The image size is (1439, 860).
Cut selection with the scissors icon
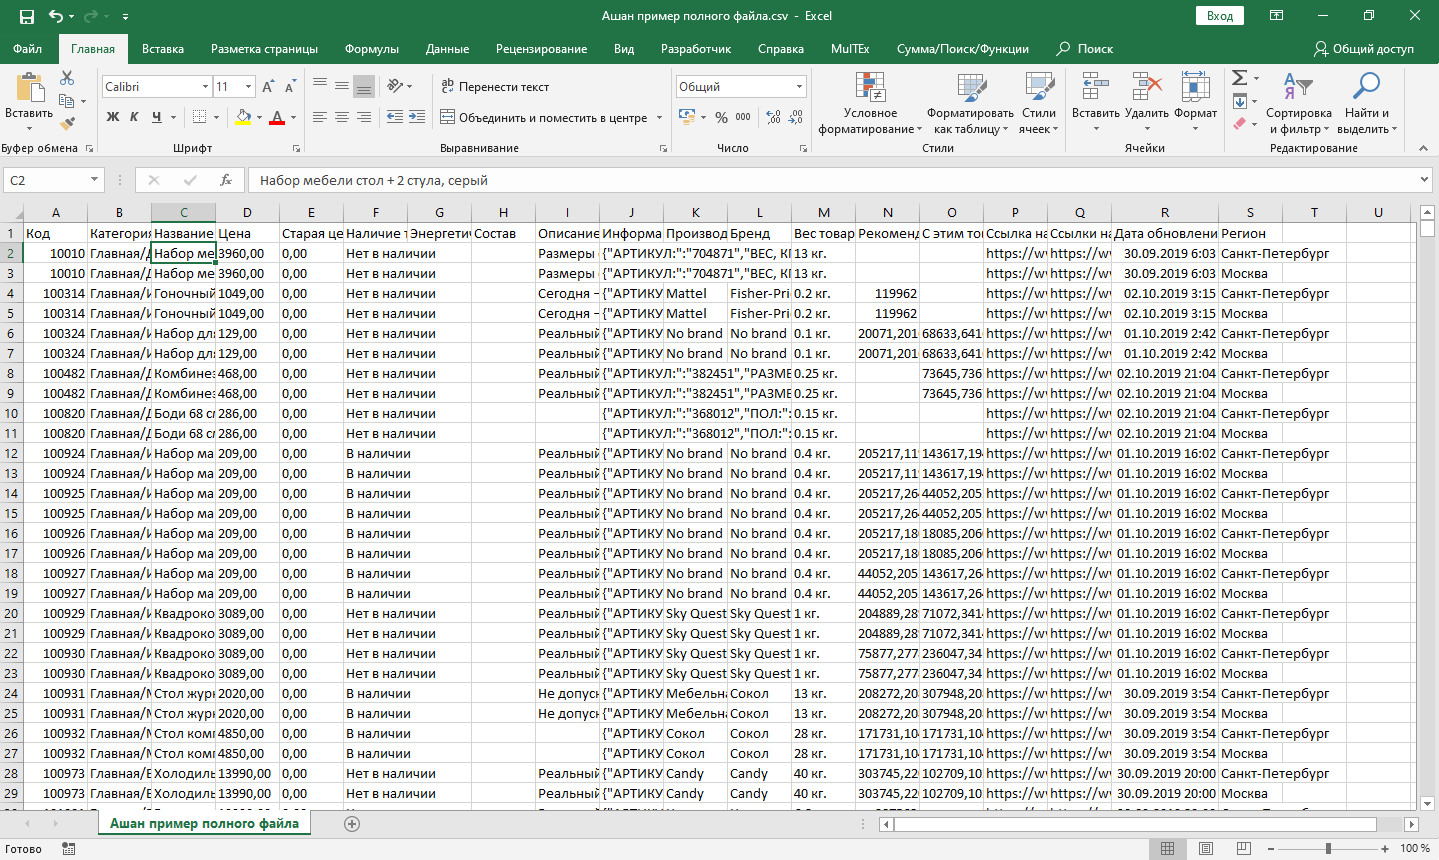(67, 78)
